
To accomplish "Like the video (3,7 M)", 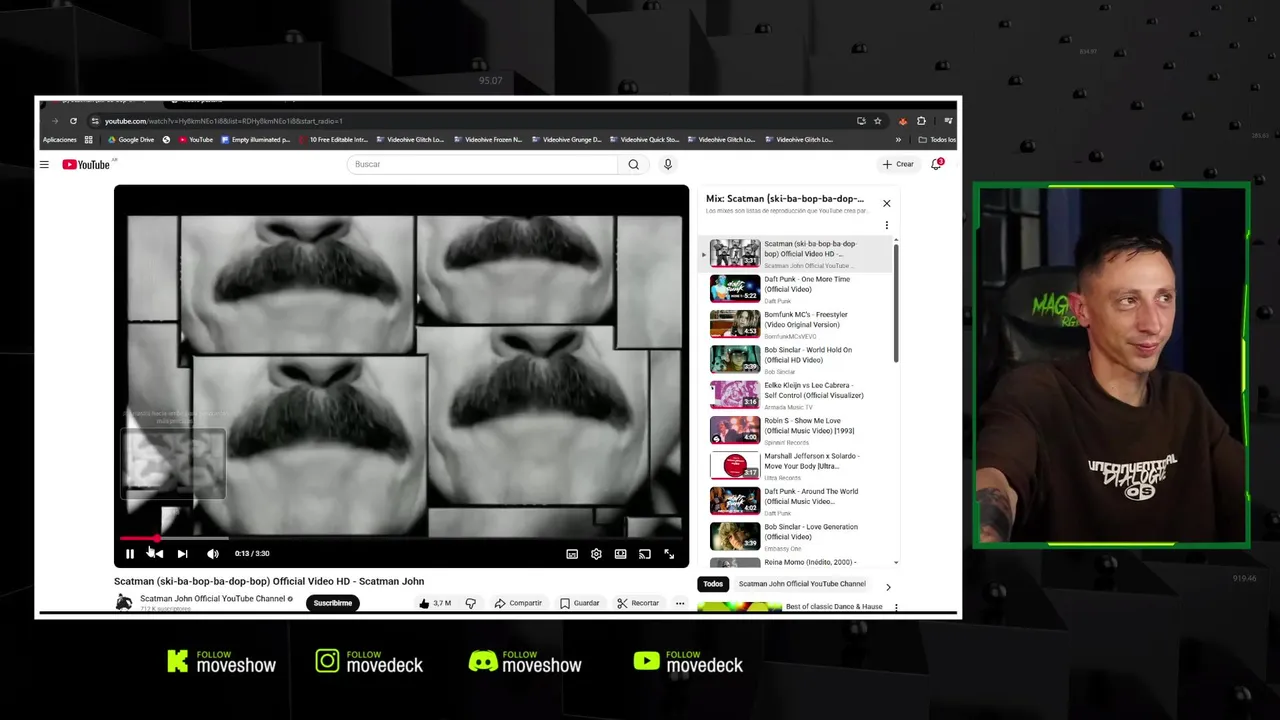I will (435, 603).
